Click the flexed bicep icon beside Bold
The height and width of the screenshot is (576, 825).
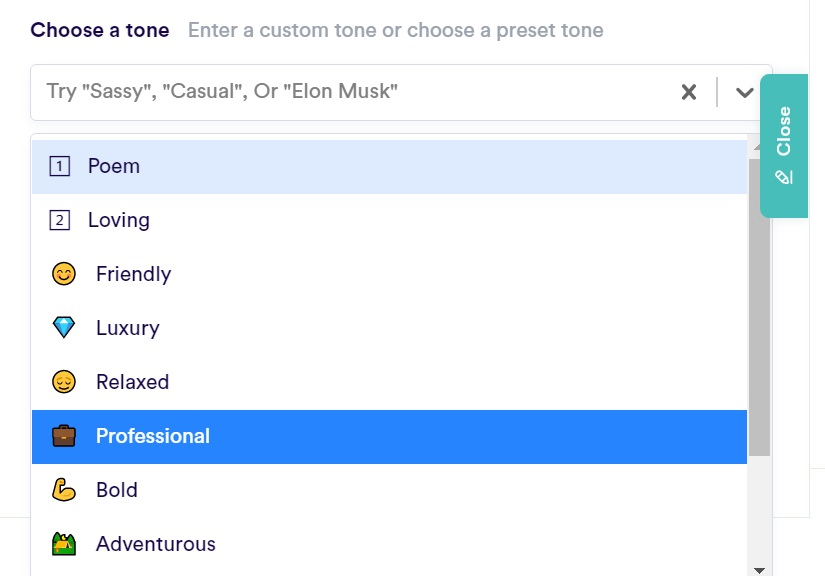tap(64, 490)
